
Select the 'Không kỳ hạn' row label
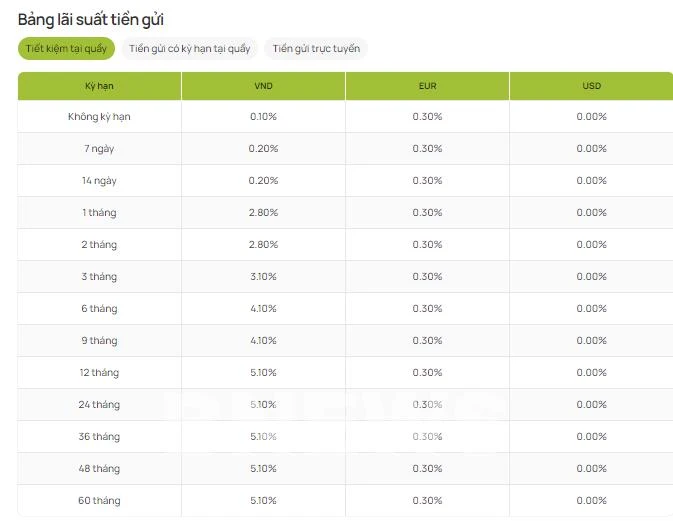99,117
